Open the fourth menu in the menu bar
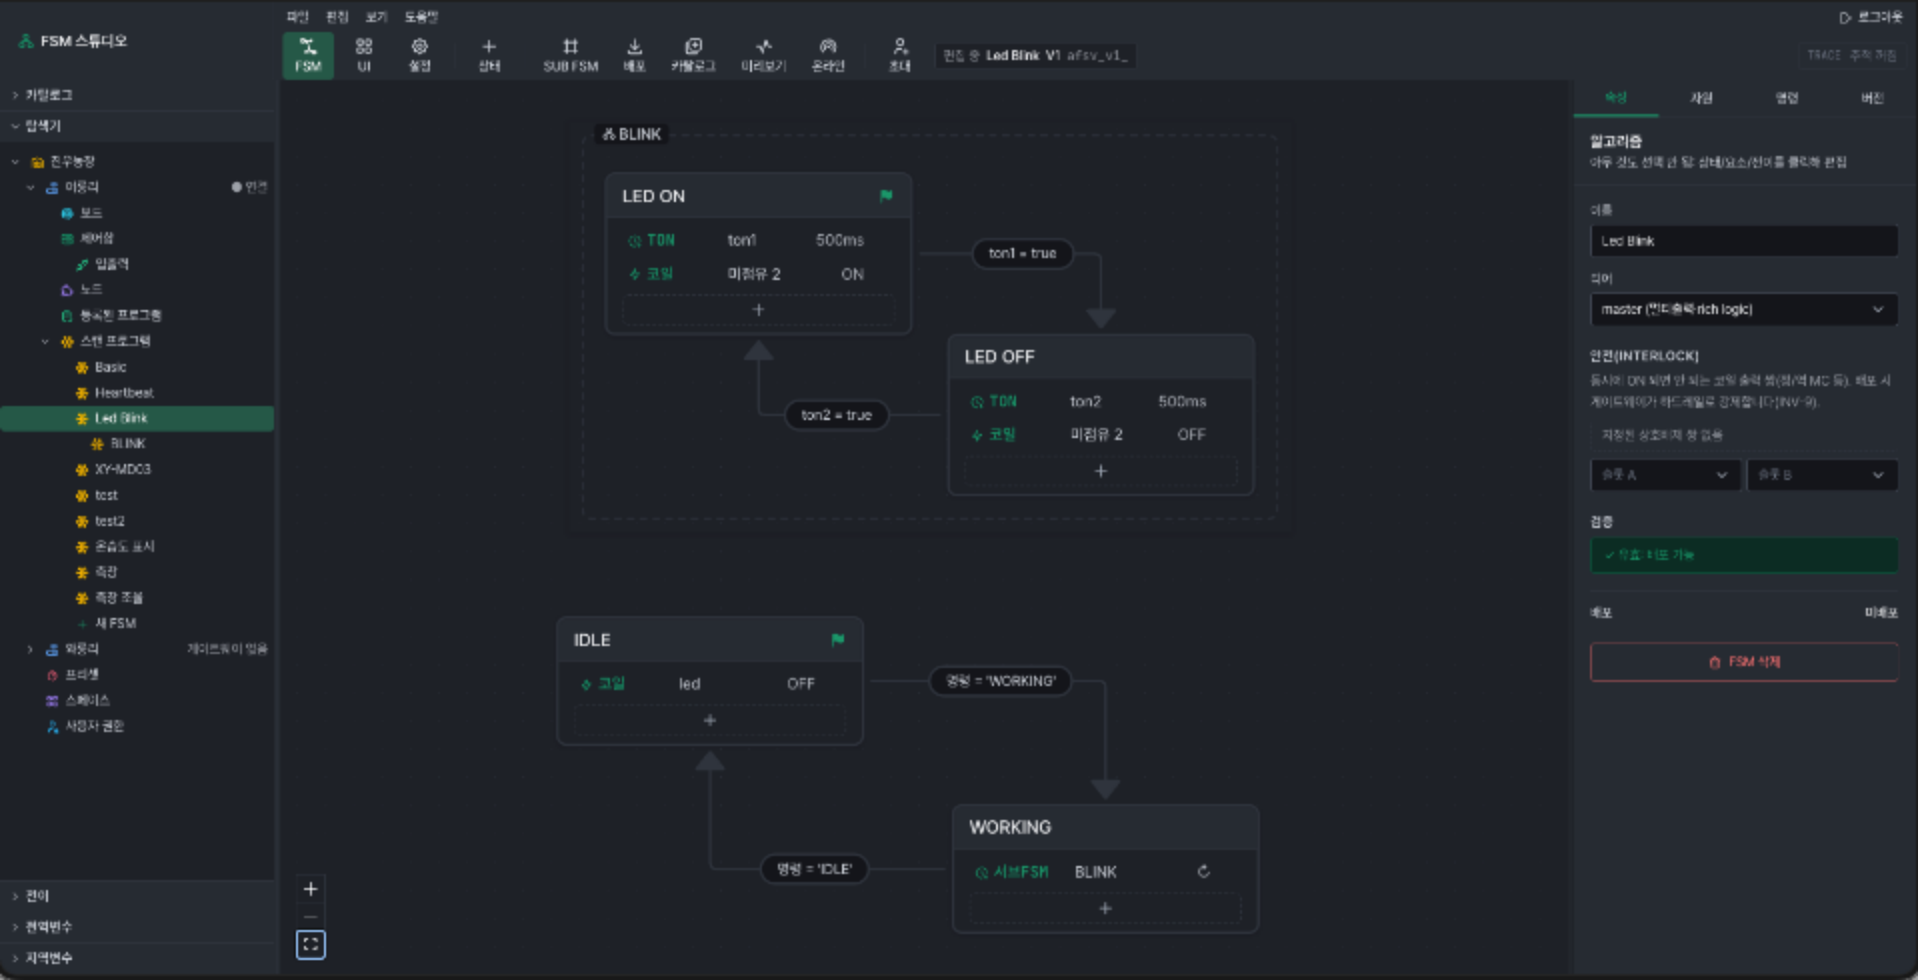This screenshot has height=980, width=1918. click(421, 17)
